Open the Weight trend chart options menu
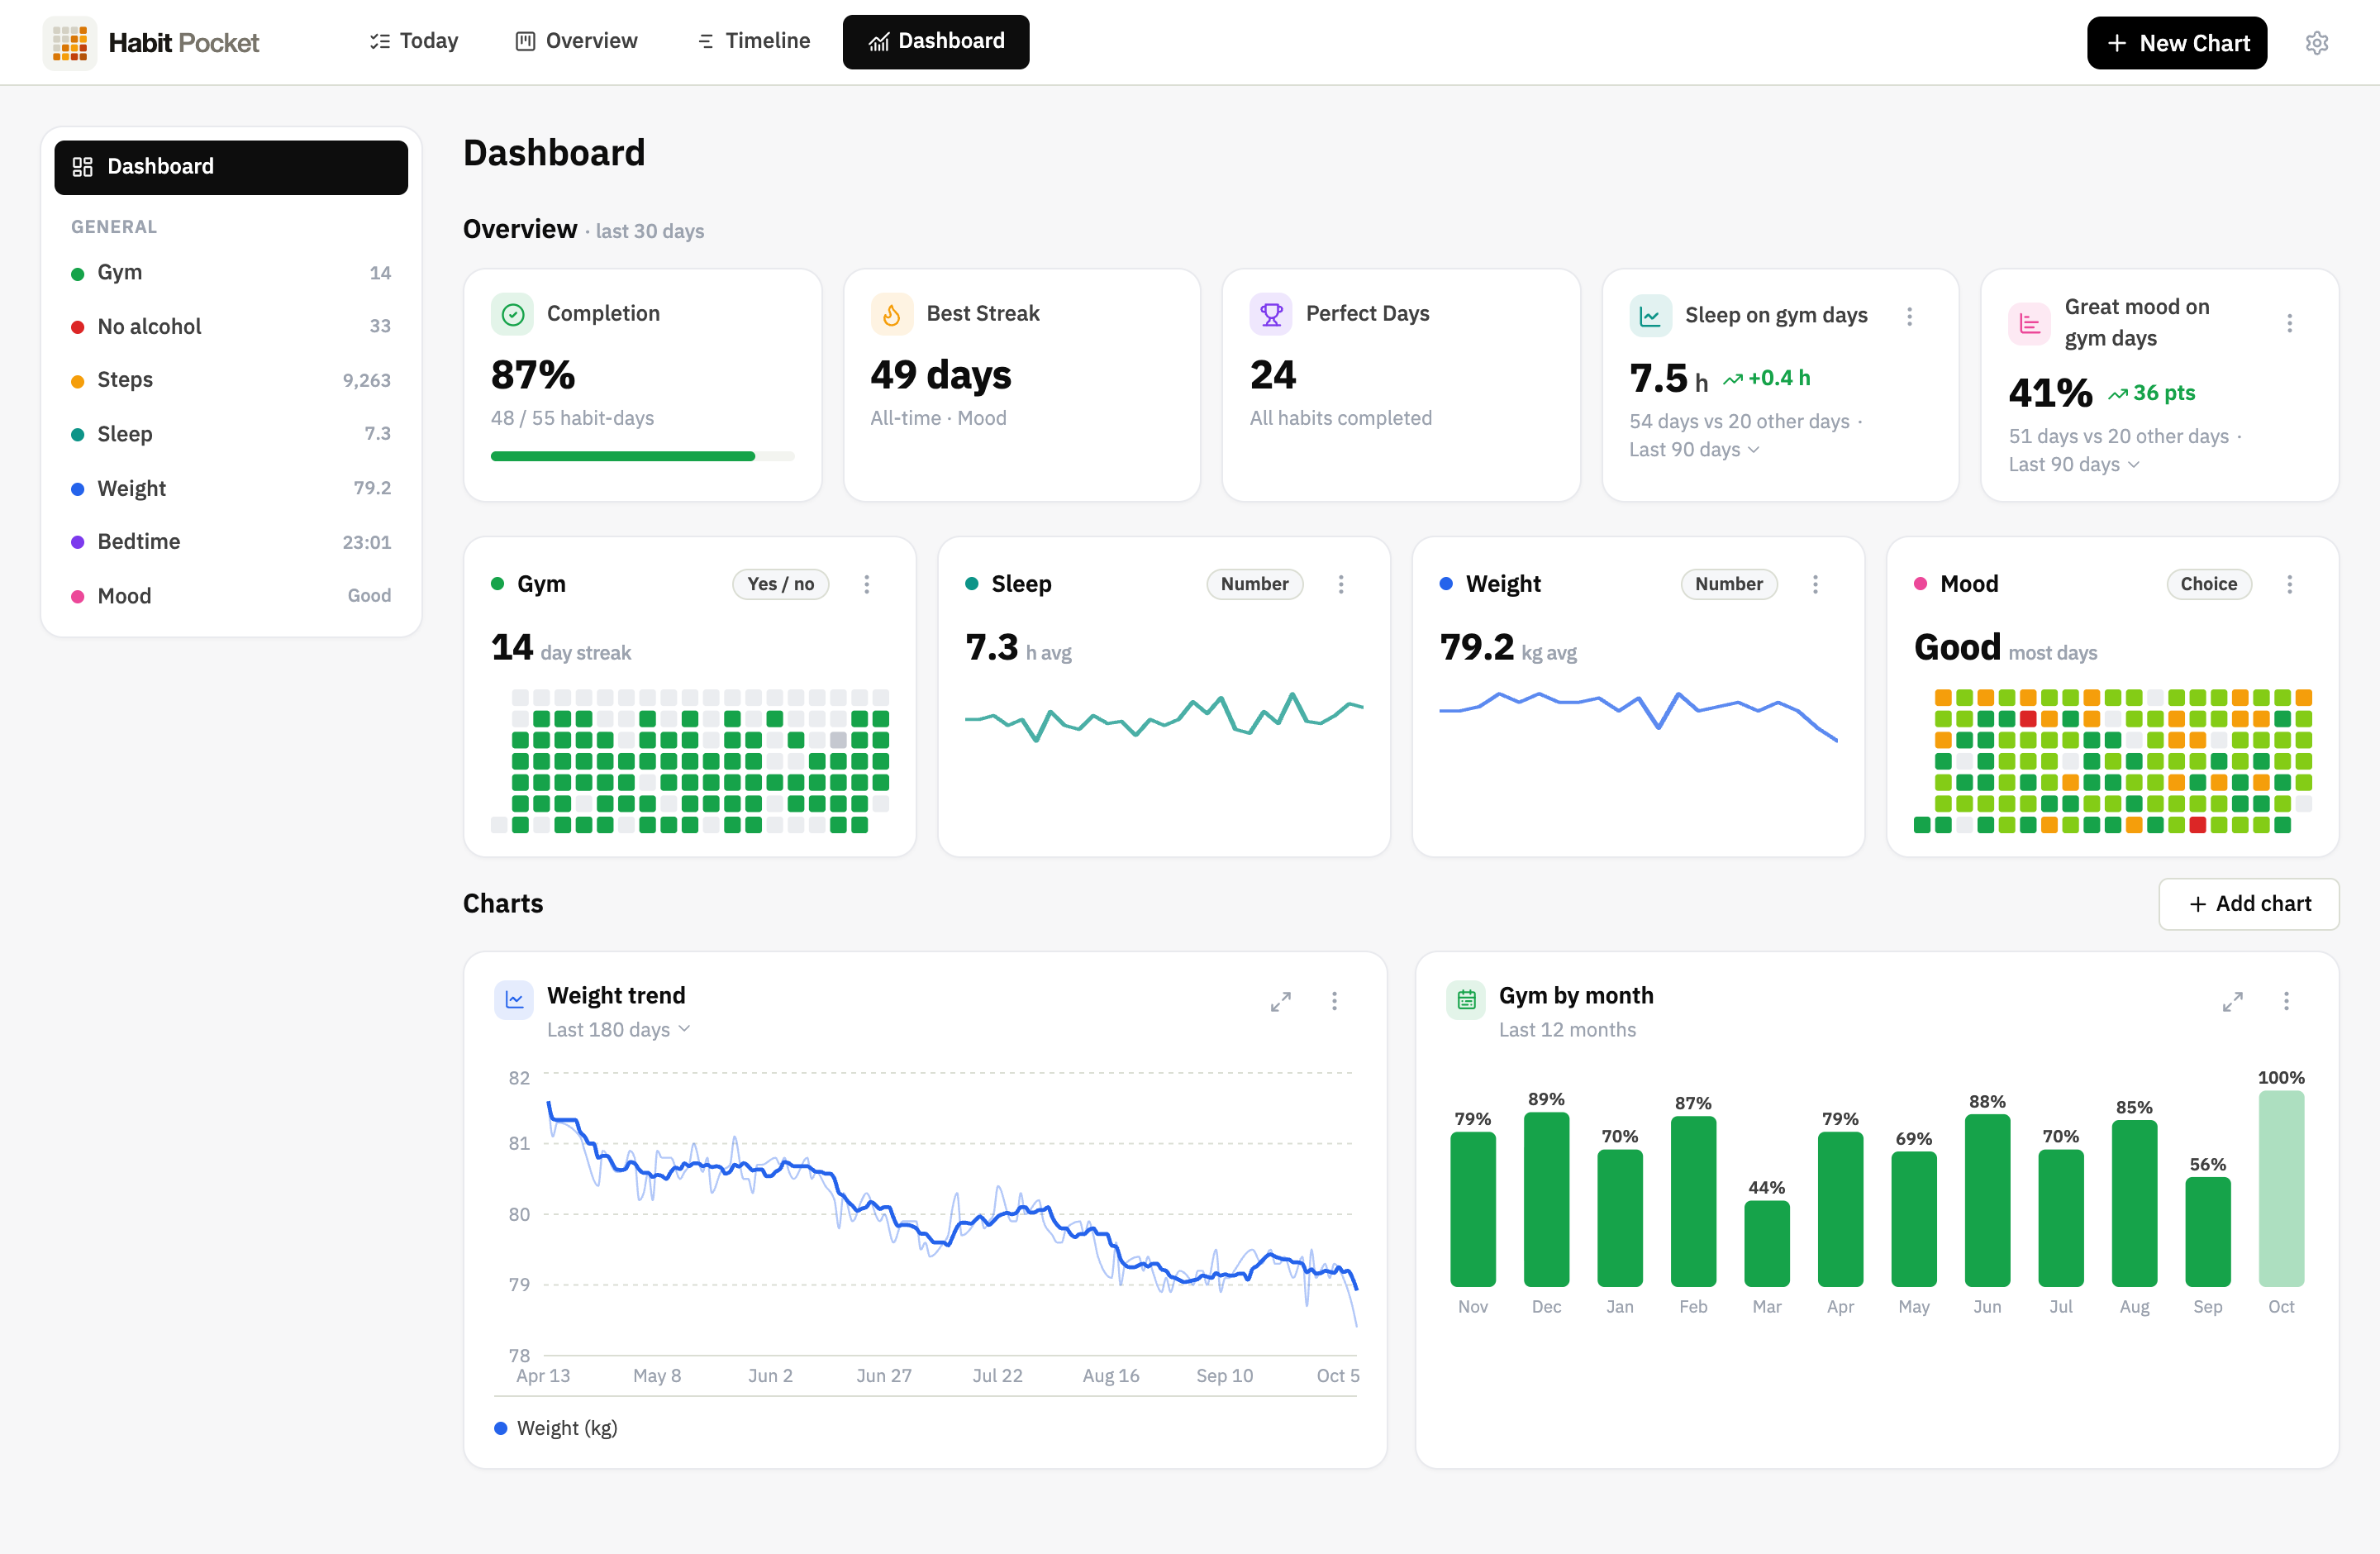This screenshot has height=1554, width=2380. (1334, 1001)
